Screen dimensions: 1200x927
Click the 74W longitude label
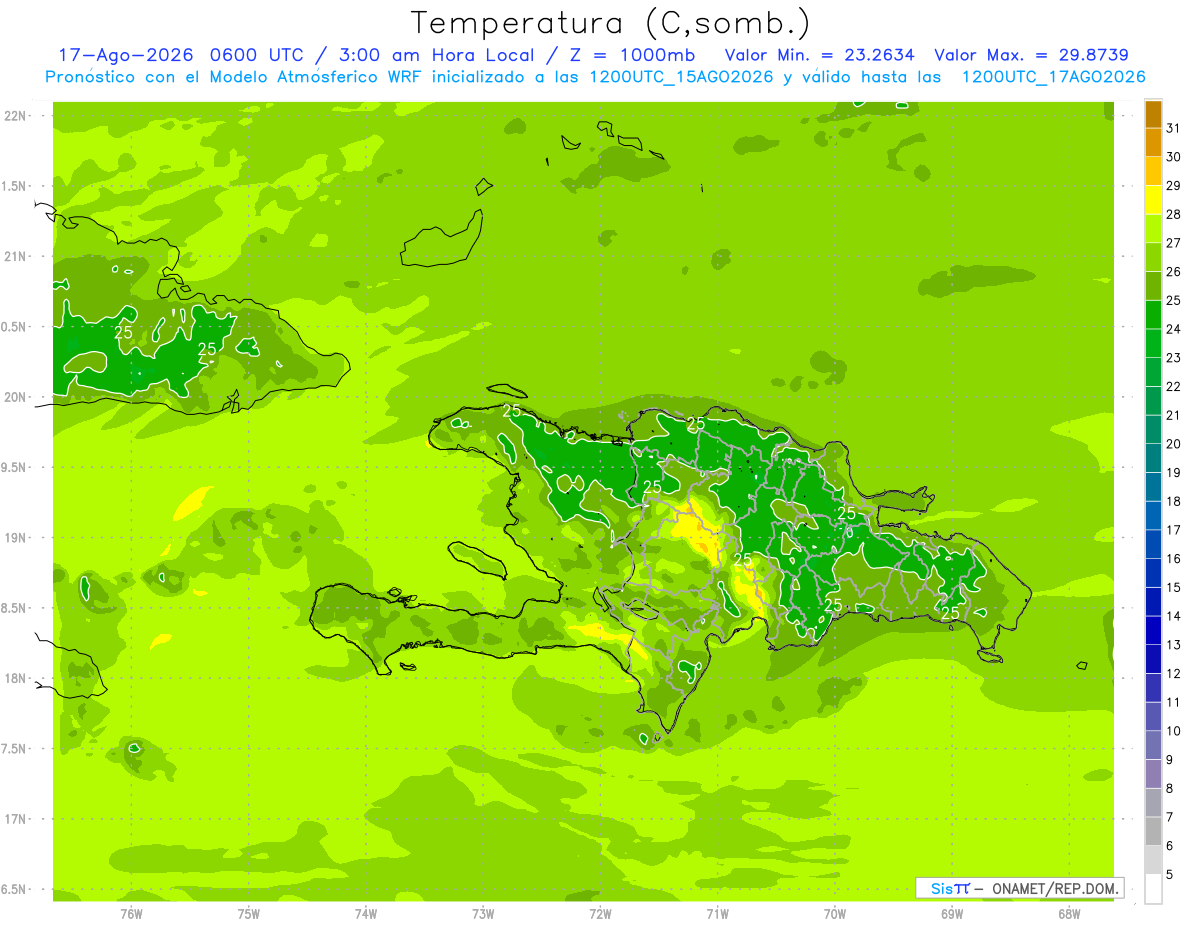[x=366, y=913]
